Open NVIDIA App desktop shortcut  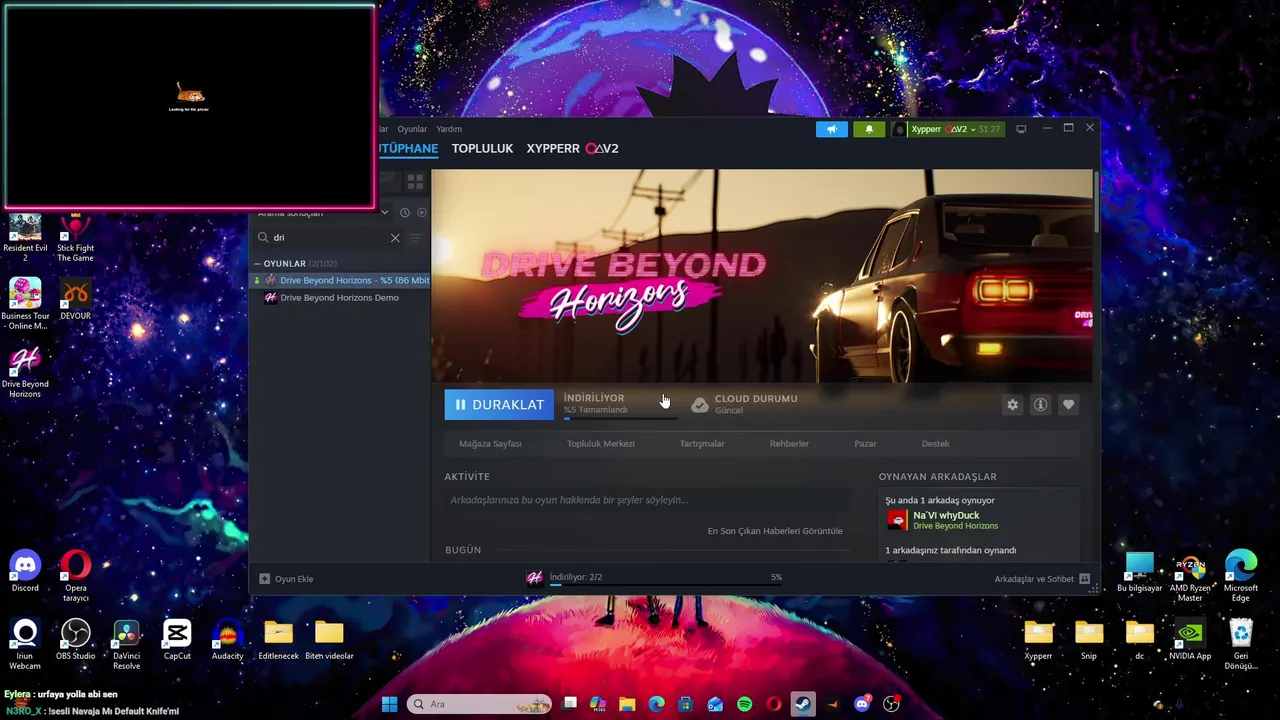[x=1190, y=640]
